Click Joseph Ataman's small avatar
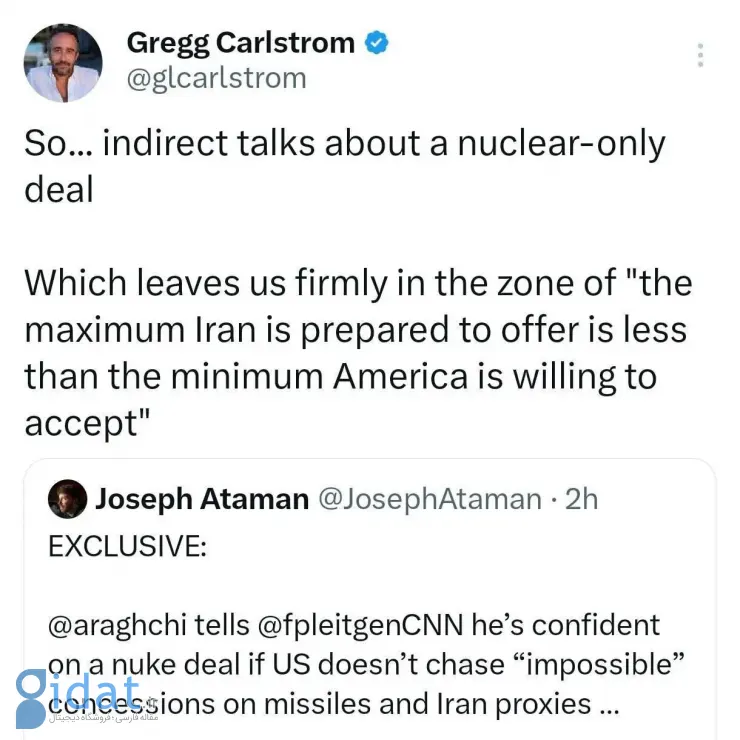 pyautogui.click(x=67, y=499)
